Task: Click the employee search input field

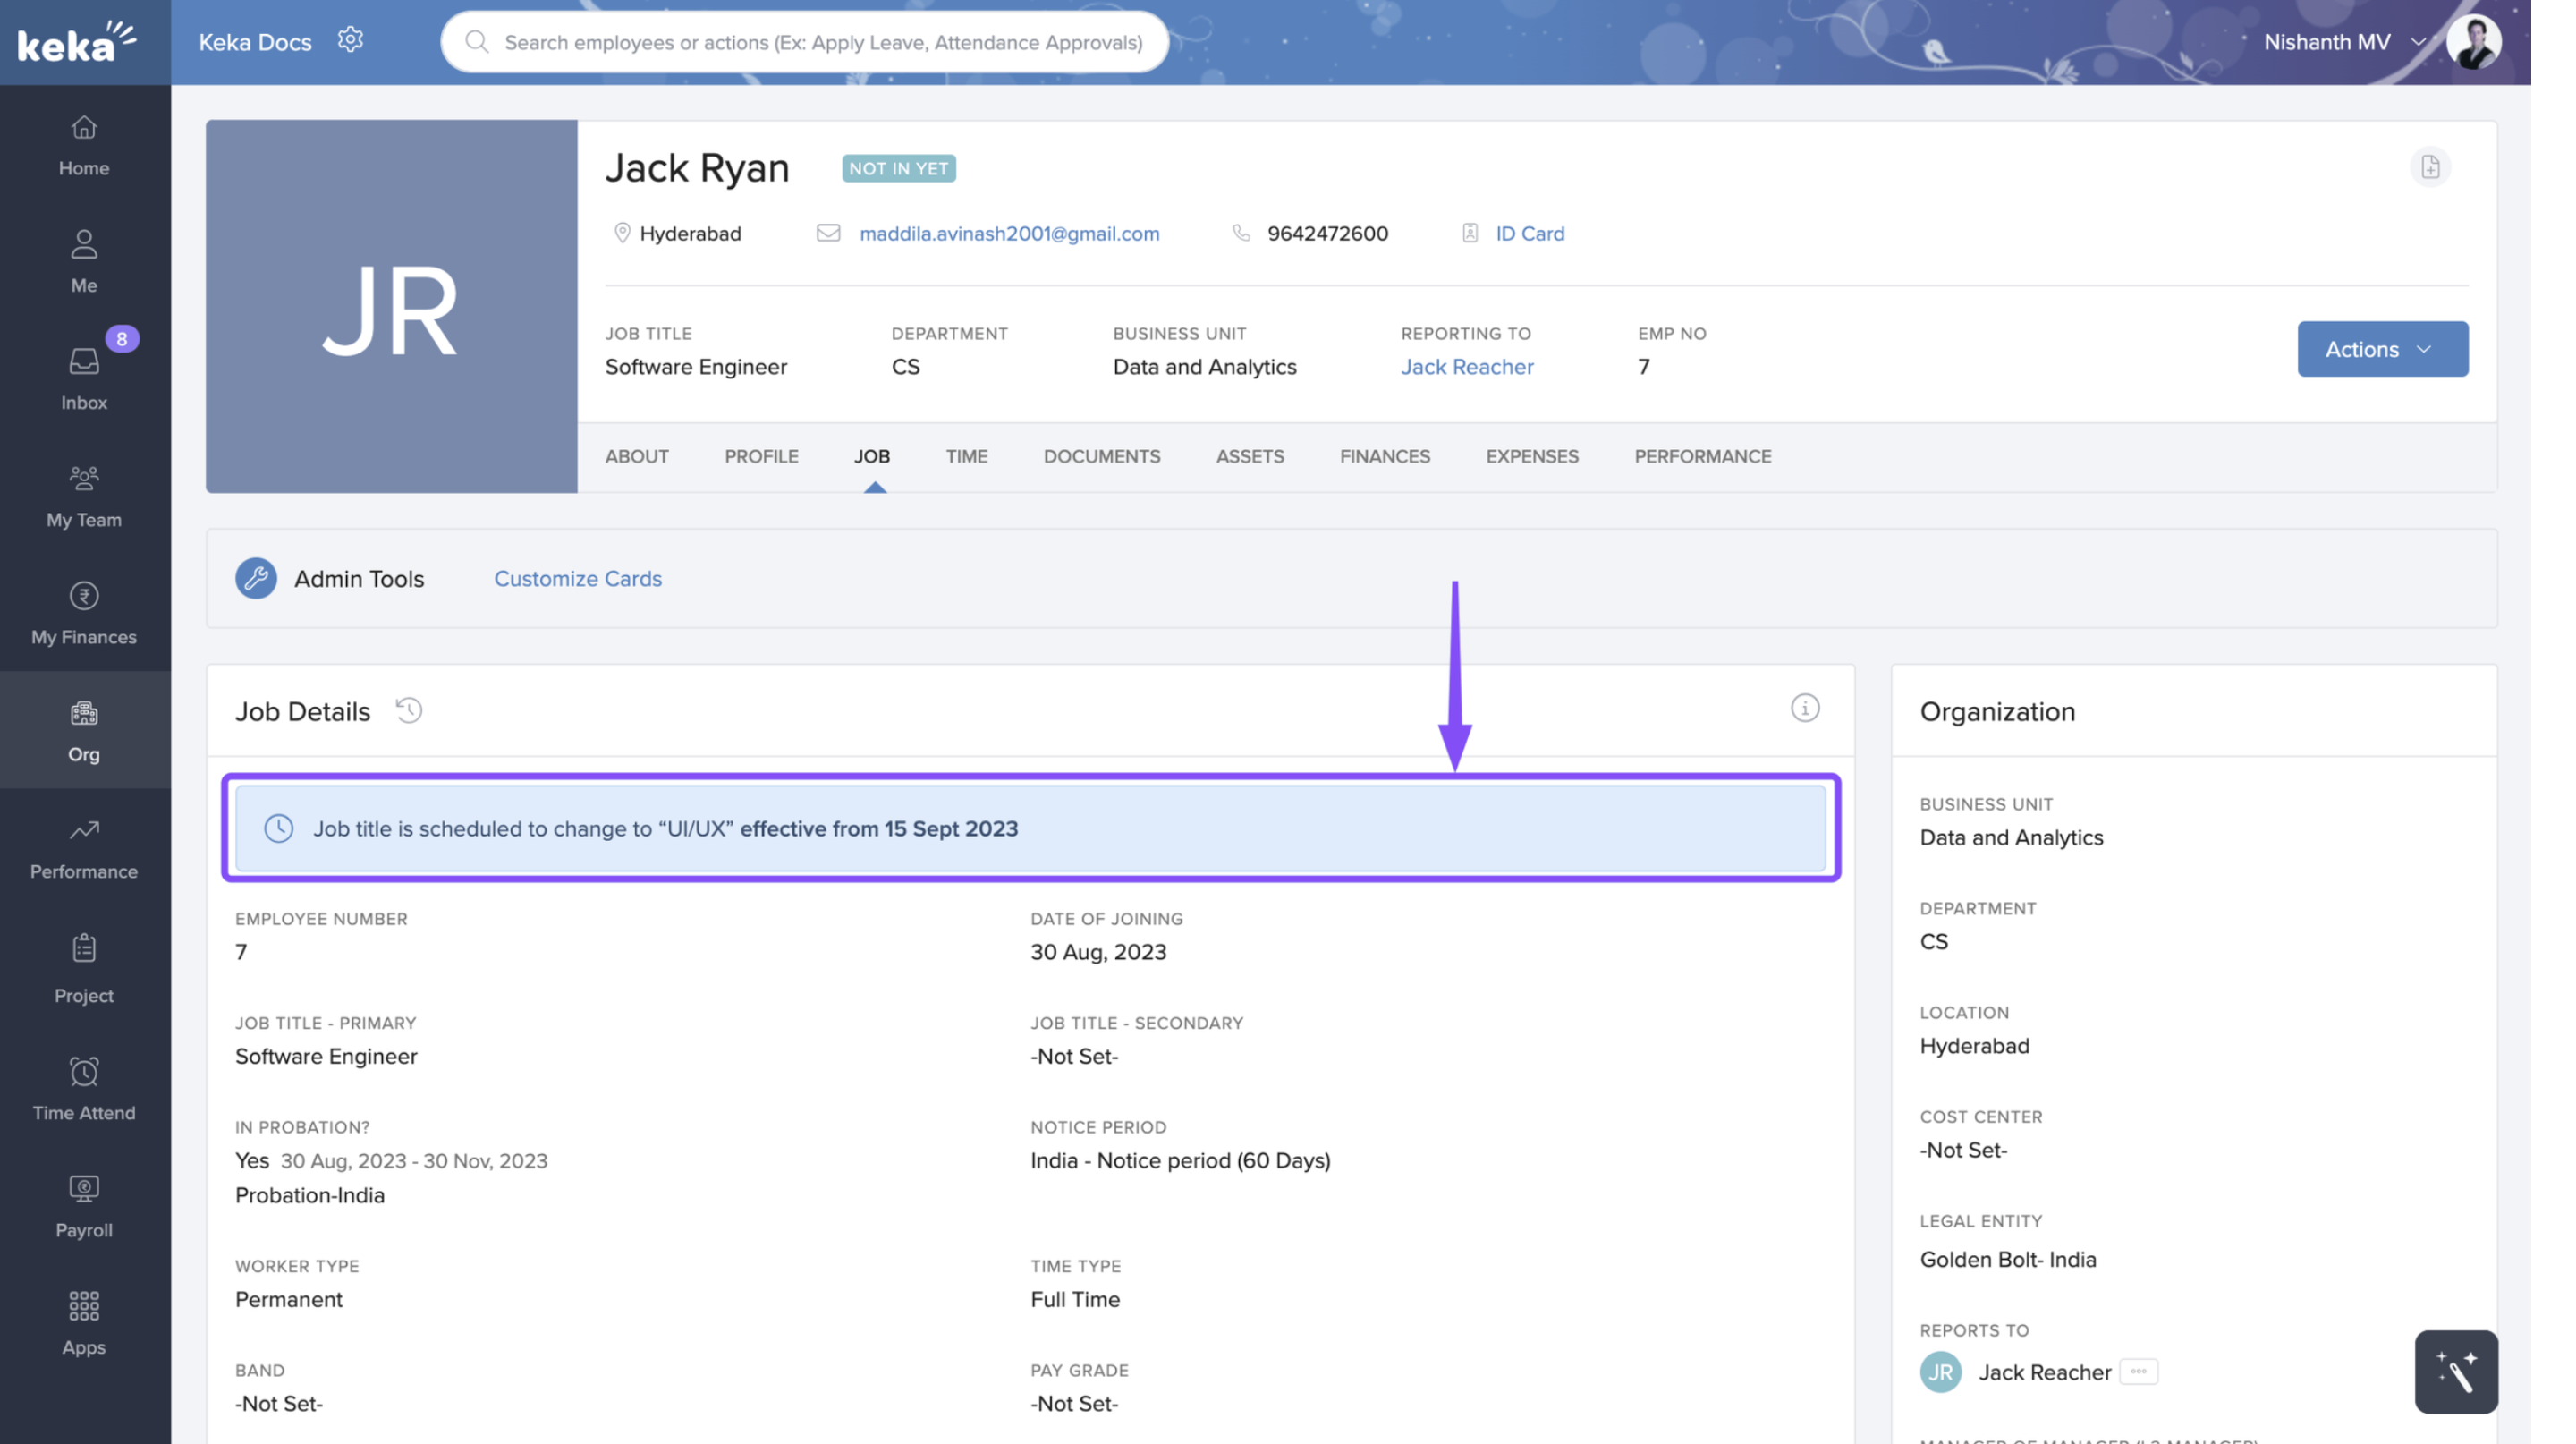Action: (x=822, y=42)
